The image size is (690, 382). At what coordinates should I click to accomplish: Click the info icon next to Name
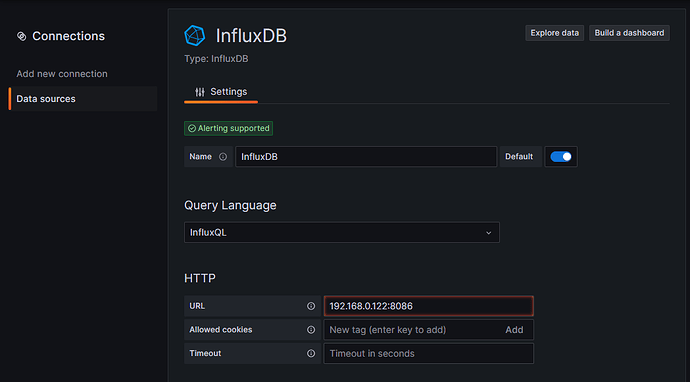(x=223, y=157)
